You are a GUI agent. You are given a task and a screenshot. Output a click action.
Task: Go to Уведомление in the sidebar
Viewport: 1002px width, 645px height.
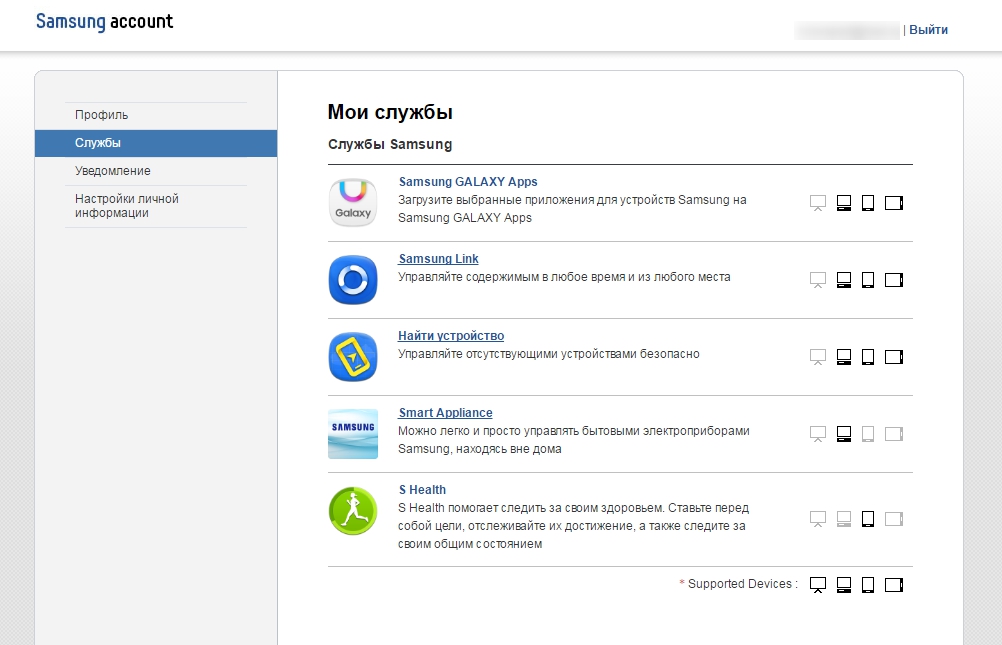113,171
